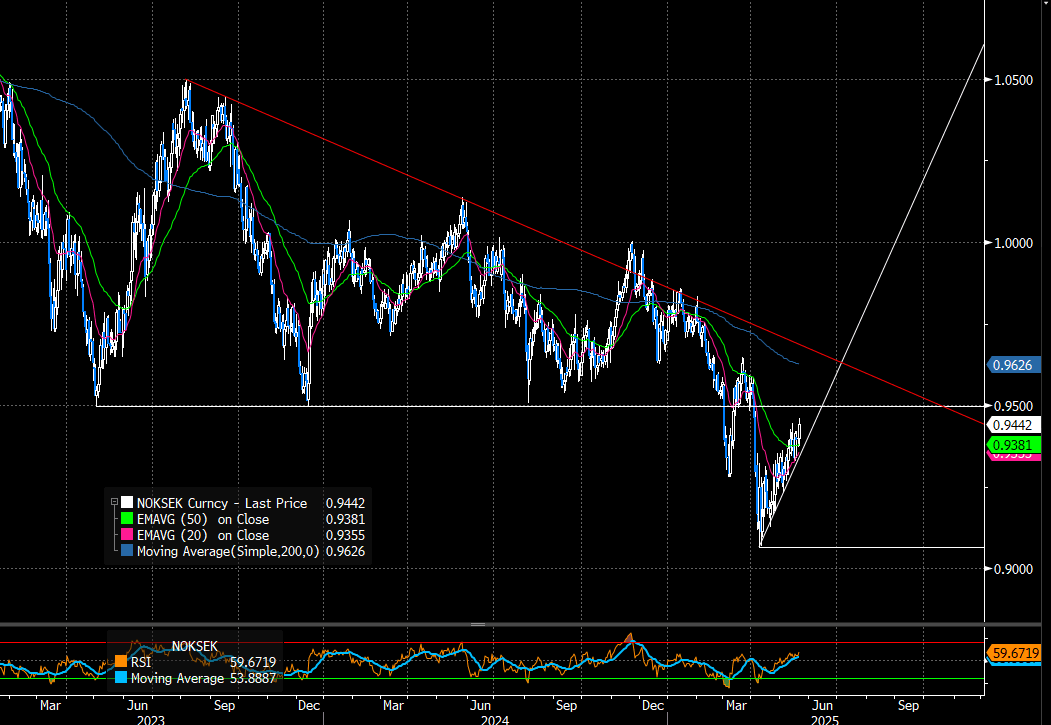Viewport: 1051px width, 725px height.
Task: Click the 0.9381 EMA axis label
Action: pyautogui.click(x=1013, y=444)
